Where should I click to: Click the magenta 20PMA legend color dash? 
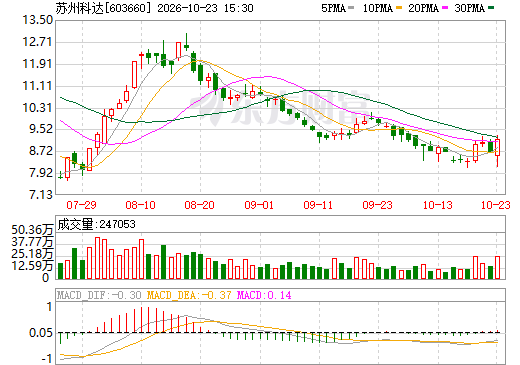click(x=445, y=7)
